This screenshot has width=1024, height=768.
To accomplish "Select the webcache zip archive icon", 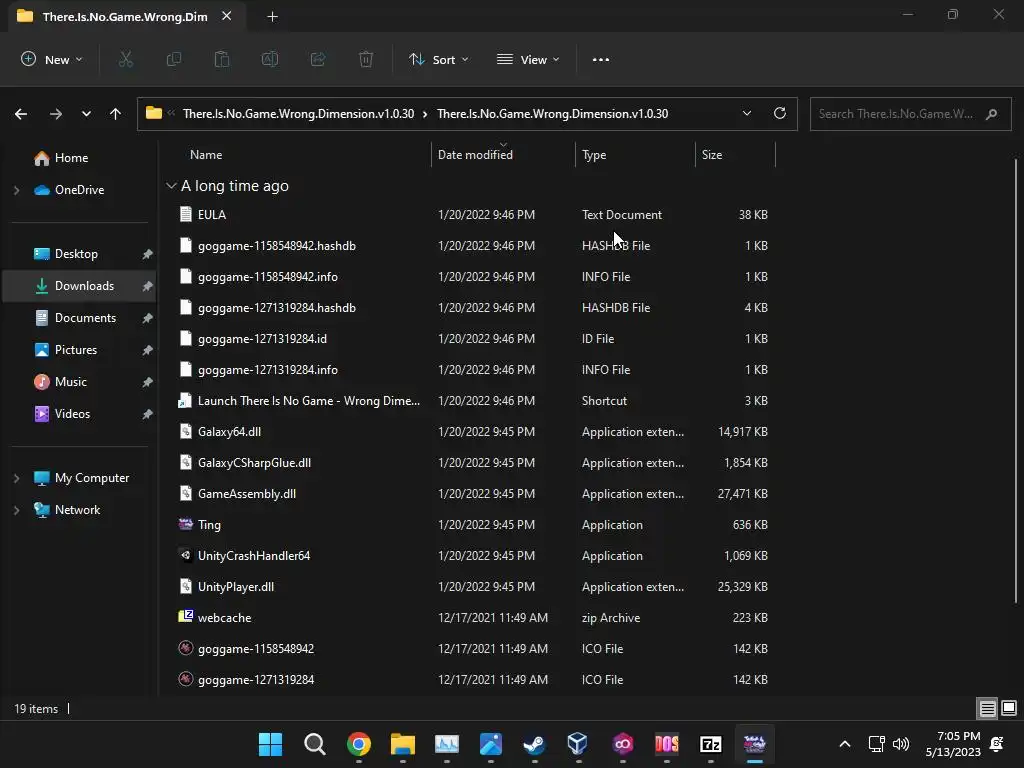I will click(185, 616).
